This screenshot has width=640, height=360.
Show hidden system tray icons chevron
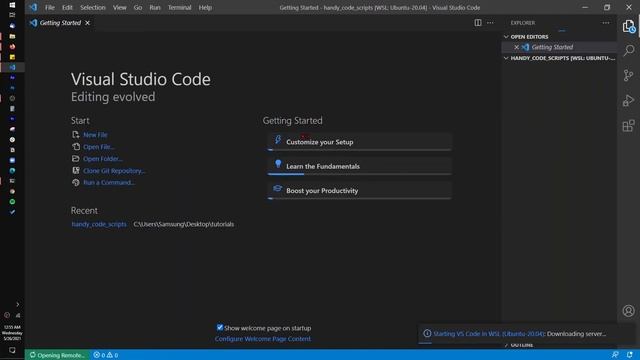[17, 304]
